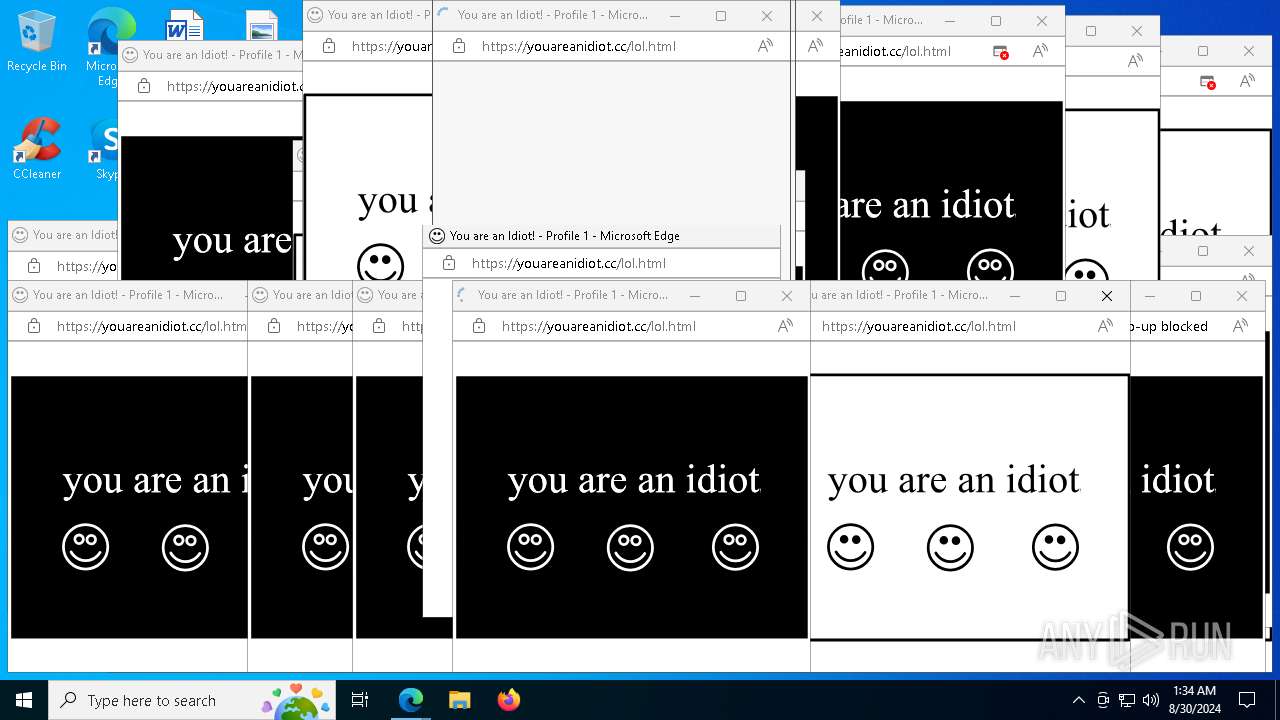
Task: Click the bottom-left Edge window's title bar text
Action: point(128,295)
